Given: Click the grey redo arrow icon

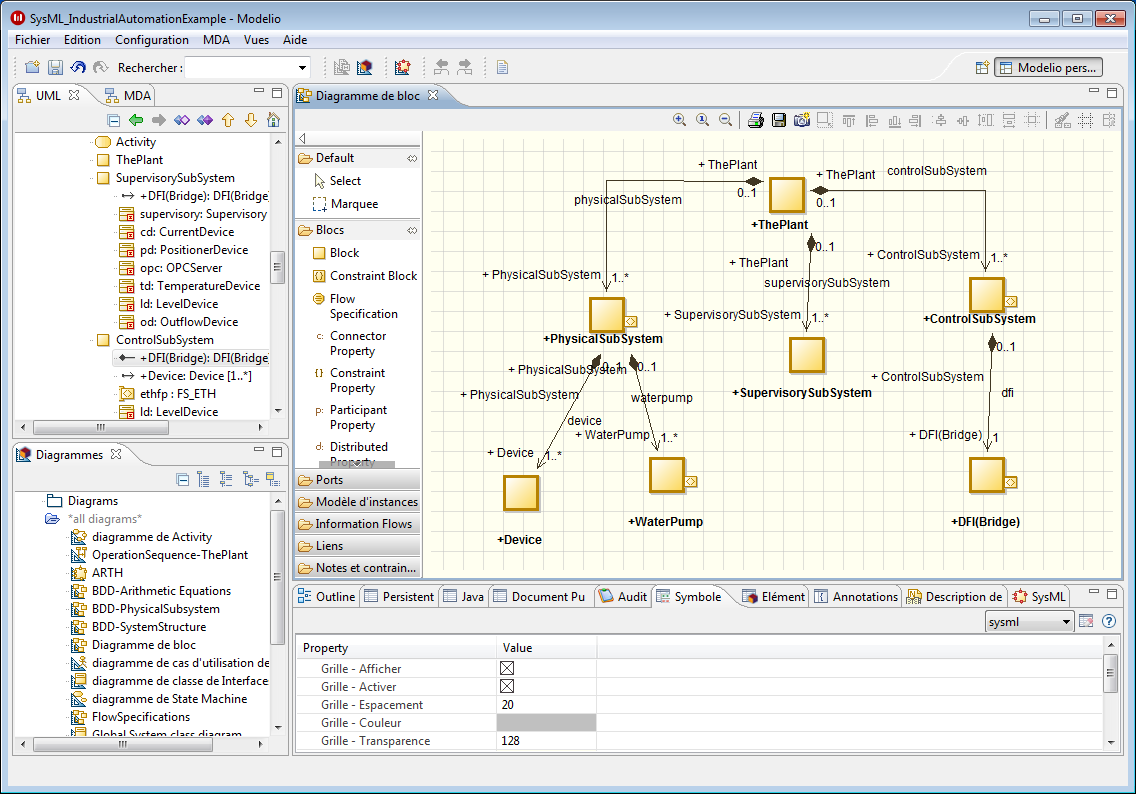Looking at the screenshot, I should tap(101, 67).
